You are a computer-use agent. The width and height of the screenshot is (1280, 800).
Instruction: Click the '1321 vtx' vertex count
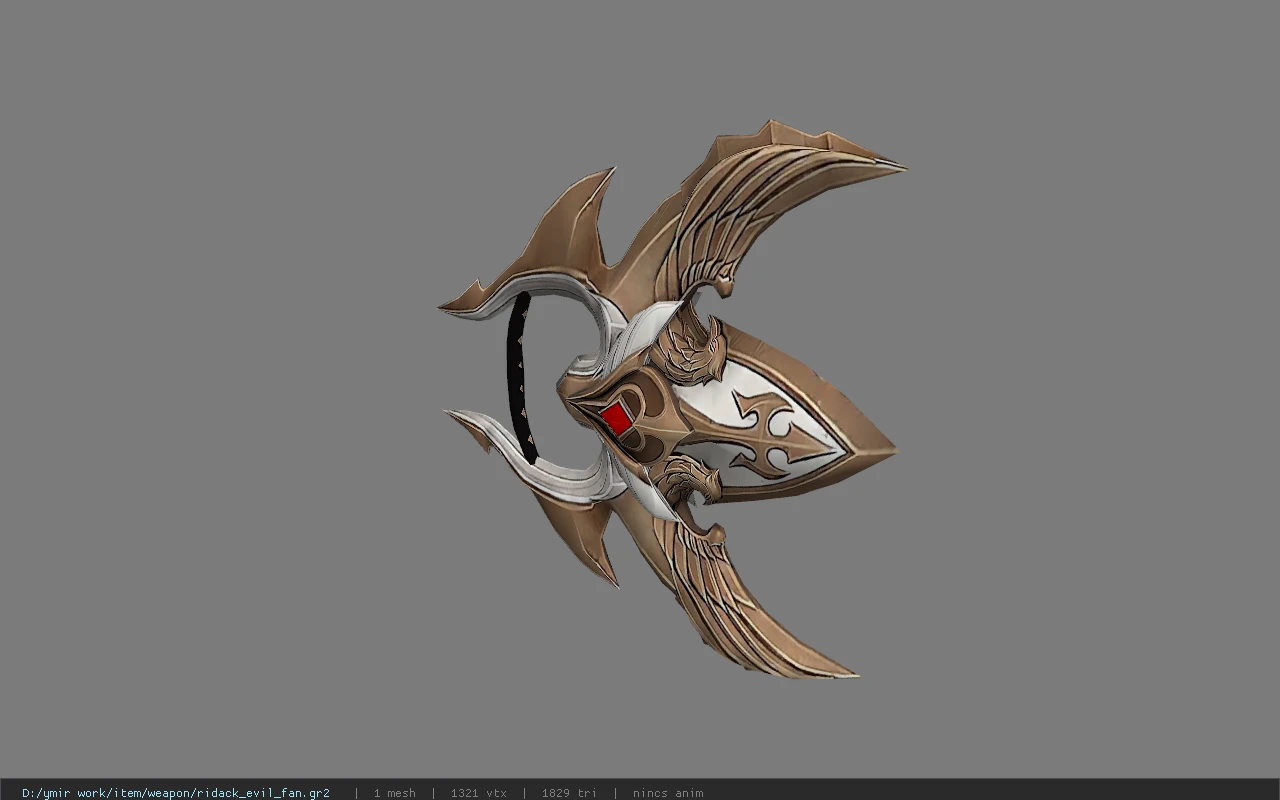[478, 793]
